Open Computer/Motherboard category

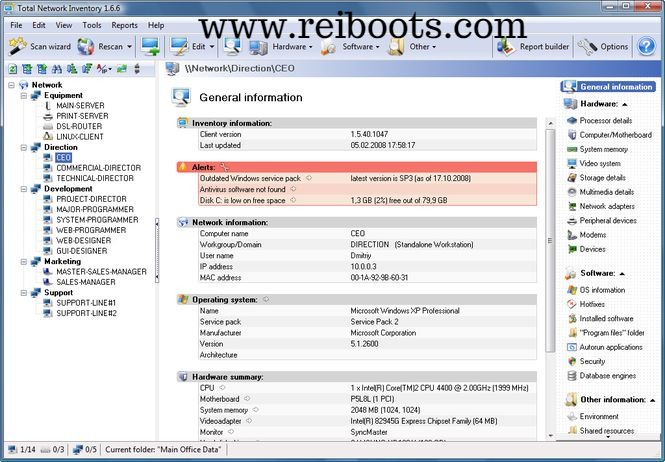click(x=616, y=135)
